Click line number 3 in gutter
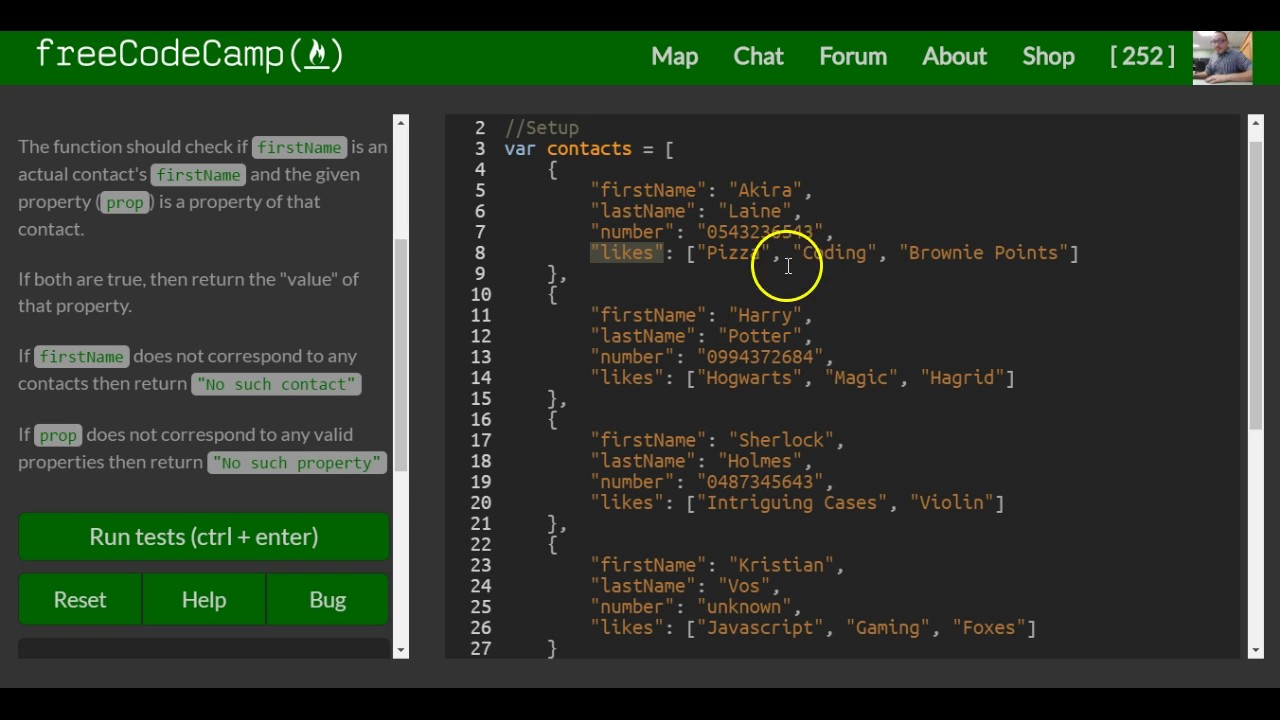Screen dimensions: 1280x720 coord(480,149)
